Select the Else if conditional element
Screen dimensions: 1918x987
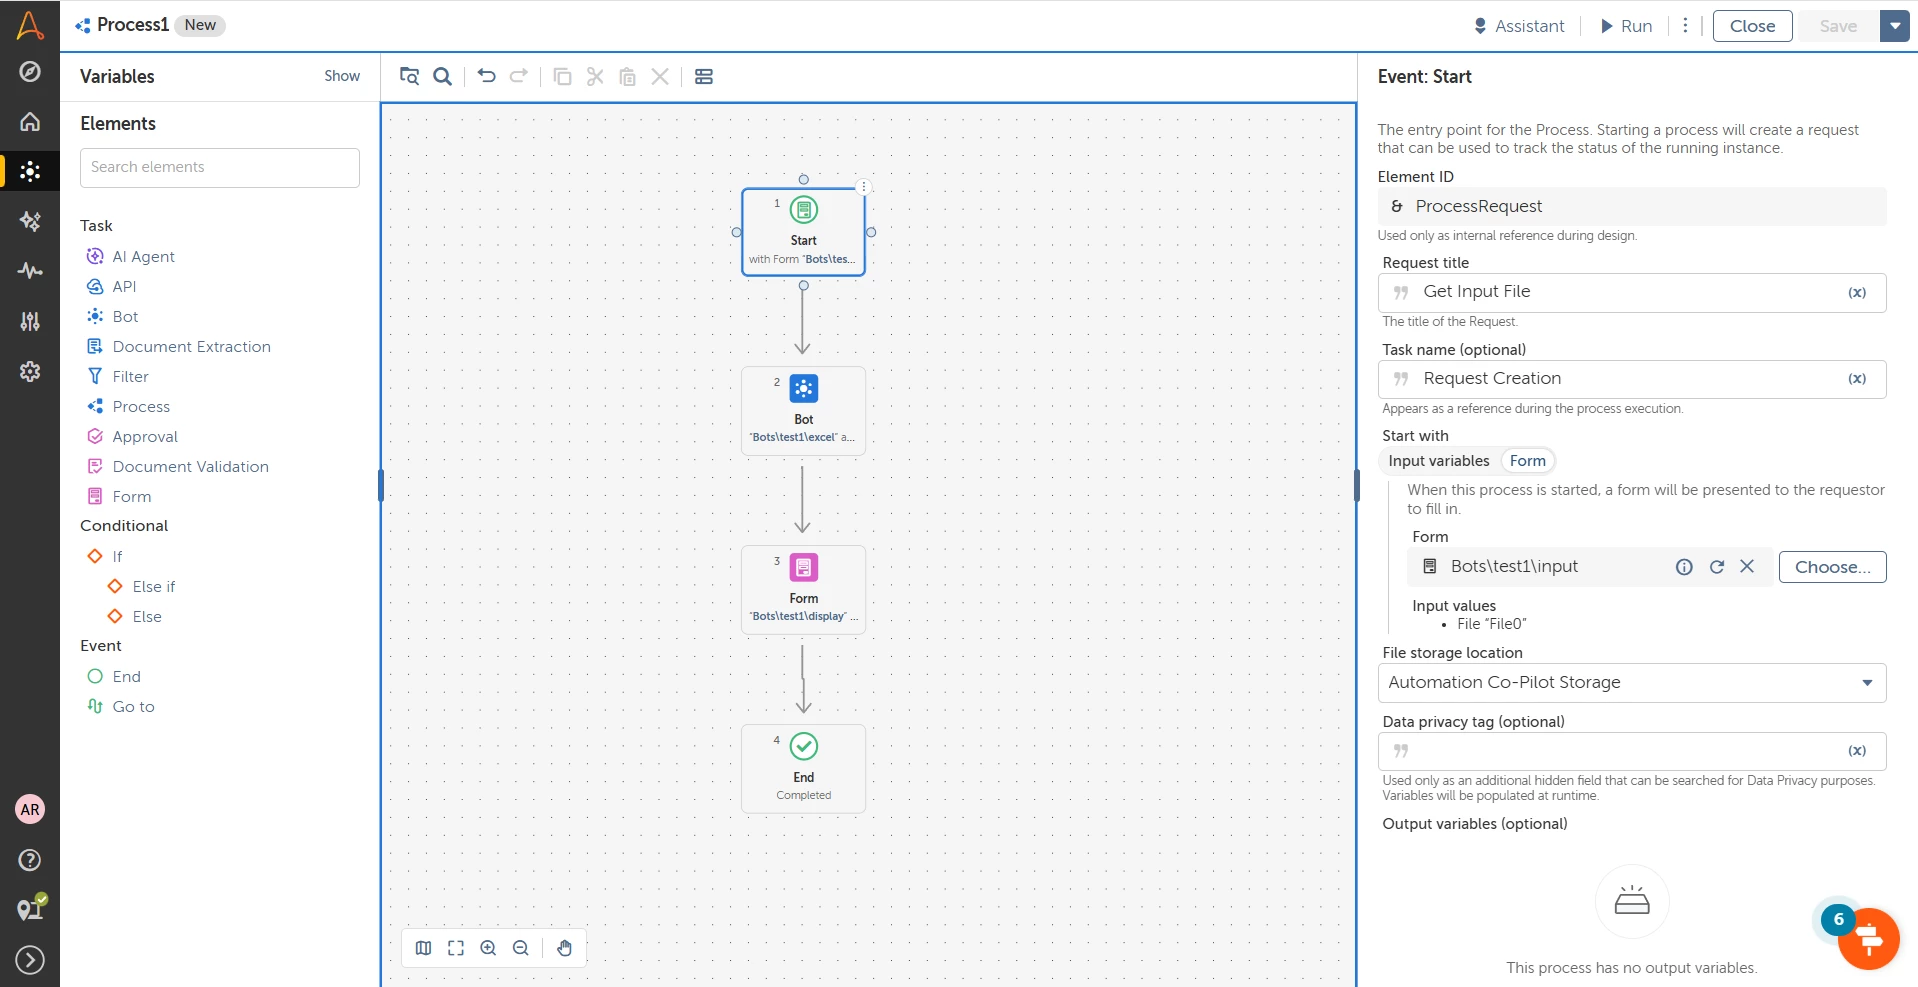point(141,587)
